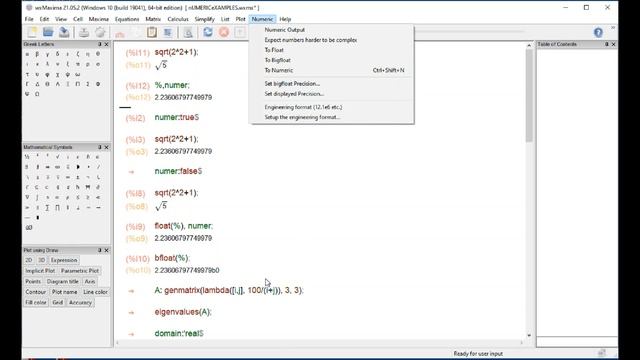Insert the one-half fraction symbol
The height and width of the screenshot is (360, 640).
coord(27,156)
